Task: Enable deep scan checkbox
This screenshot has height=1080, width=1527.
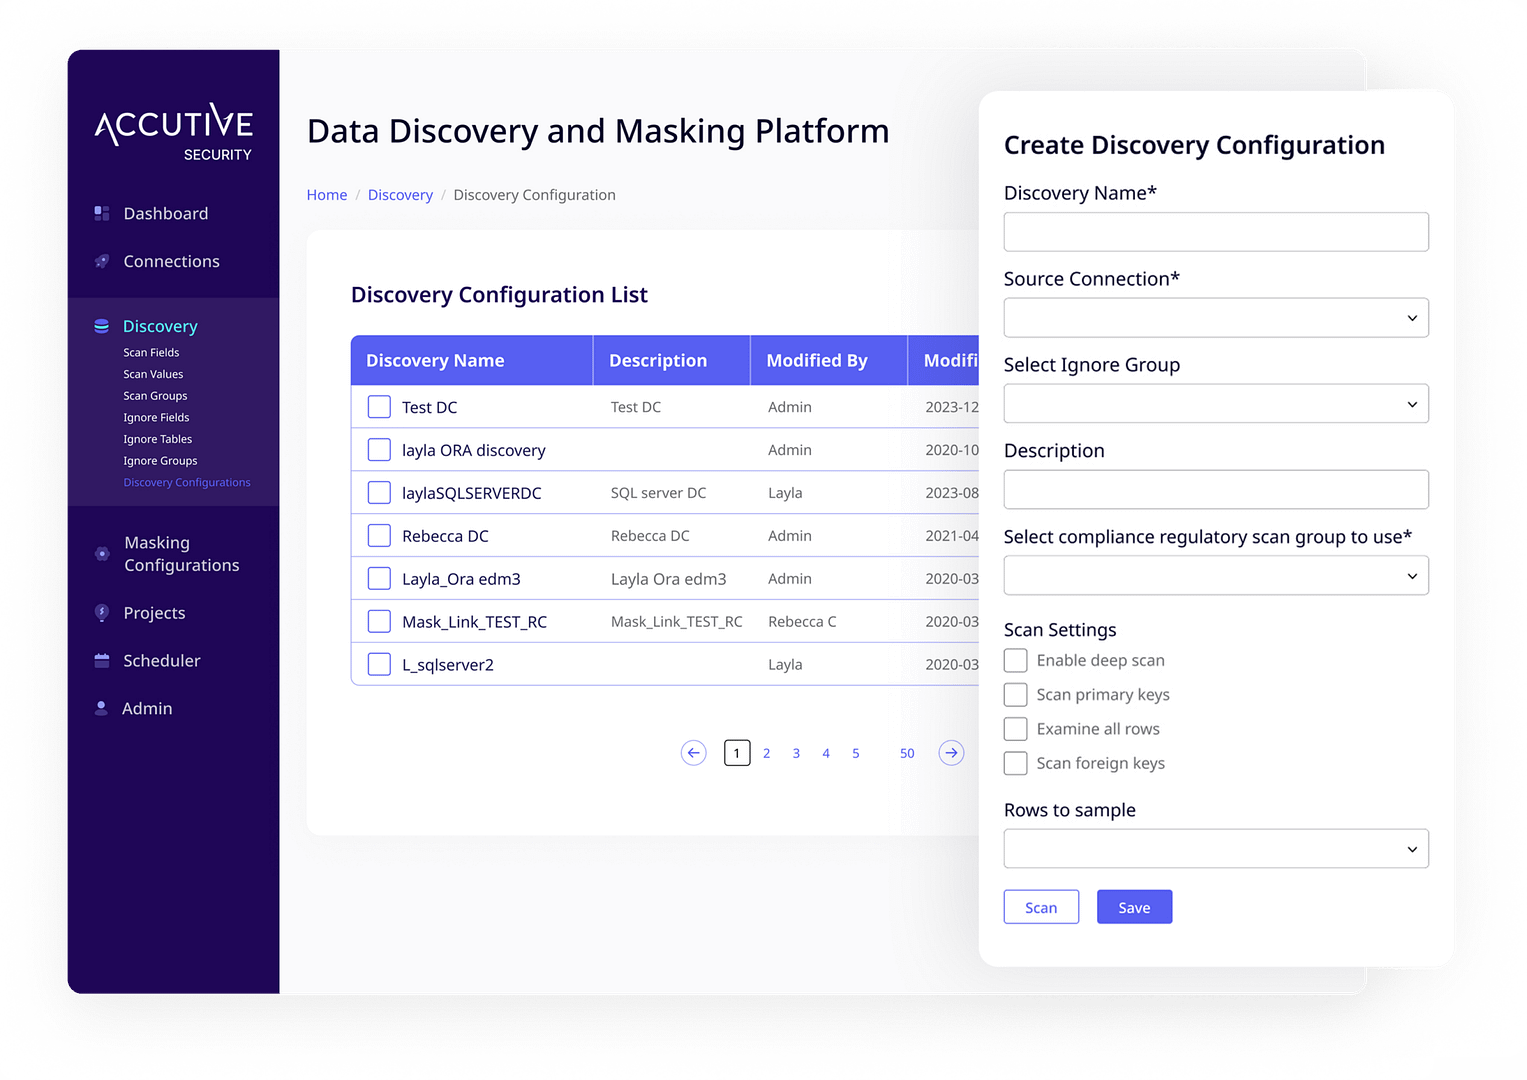Action: click(x=1015, y=660)
